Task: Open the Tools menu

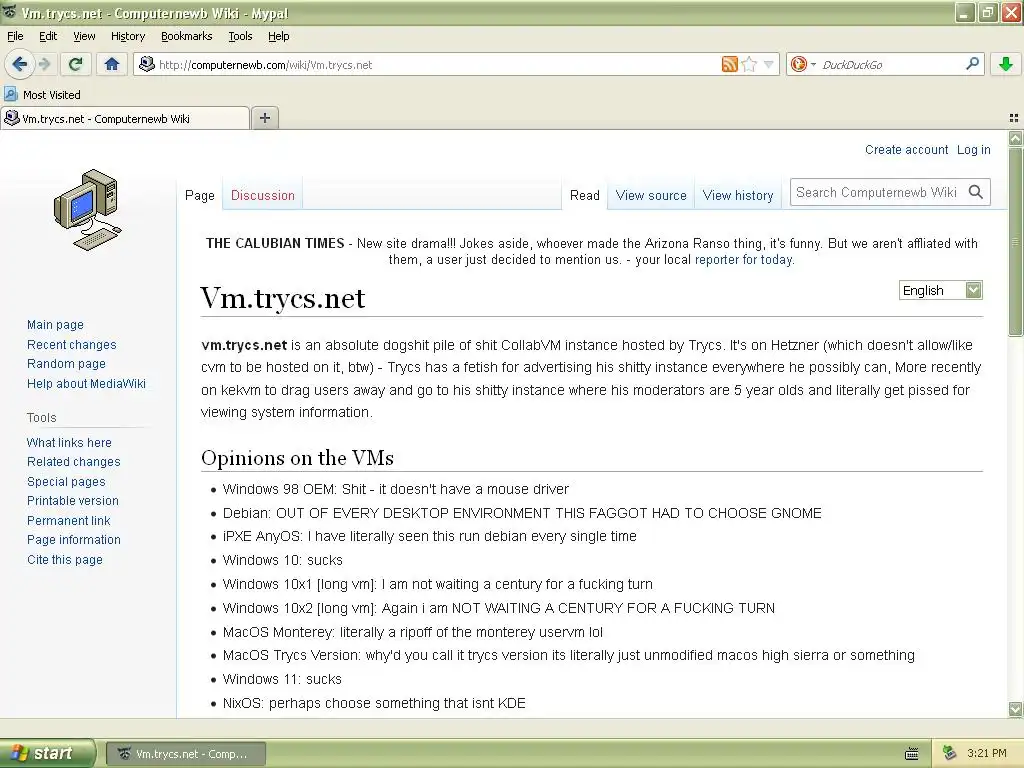Action: click(x=240, y=36)
